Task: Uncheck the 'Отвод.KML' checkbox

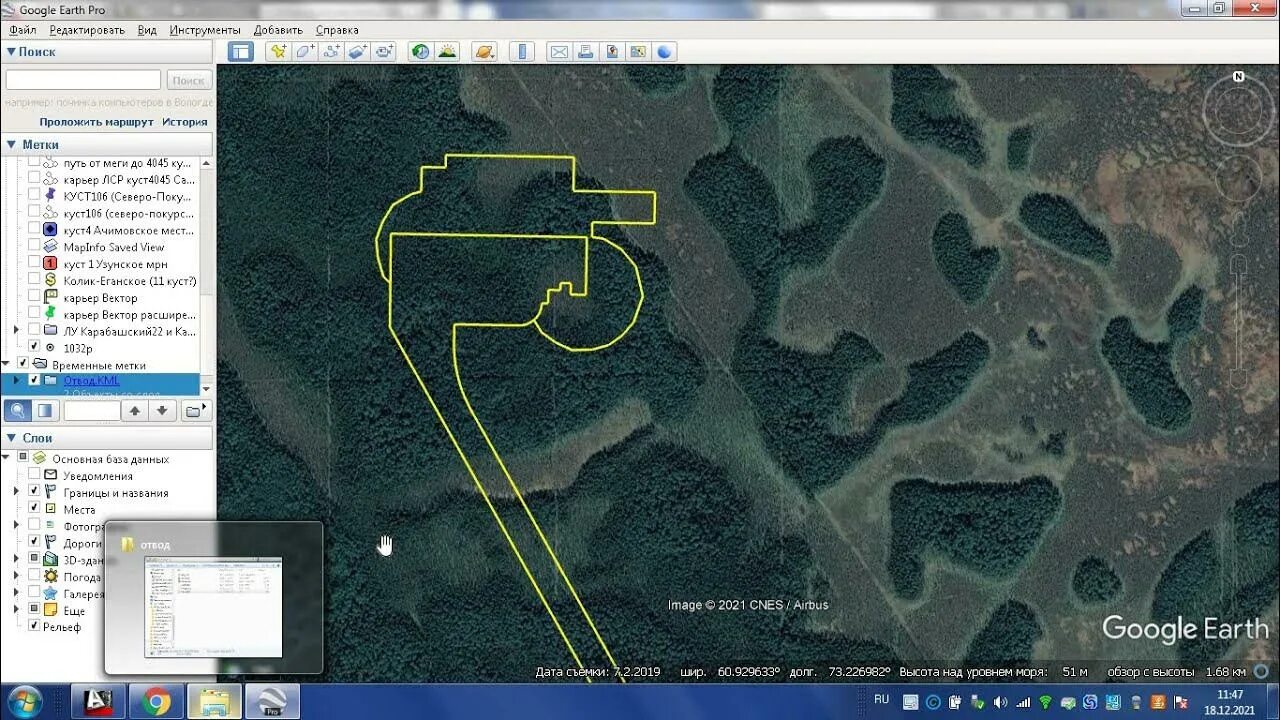Action: (34, 381)
